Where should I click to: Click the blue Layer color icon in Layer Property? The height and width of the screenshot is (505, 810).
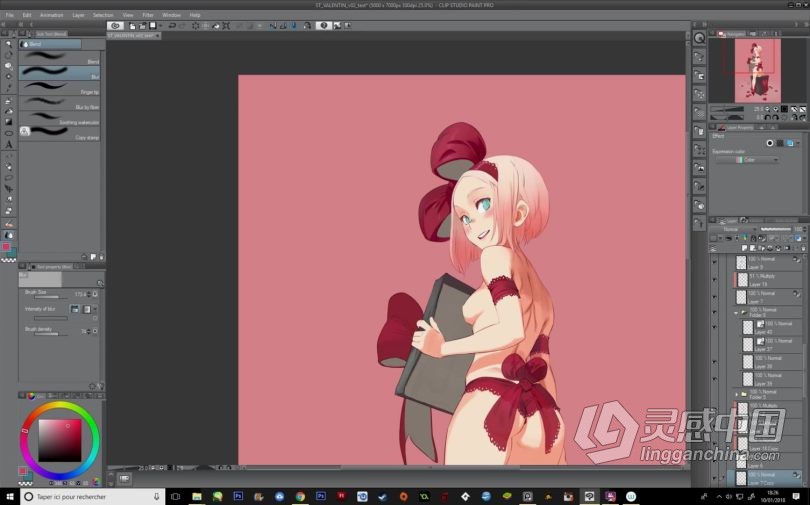pyautogui.click(x=790, y=143)
